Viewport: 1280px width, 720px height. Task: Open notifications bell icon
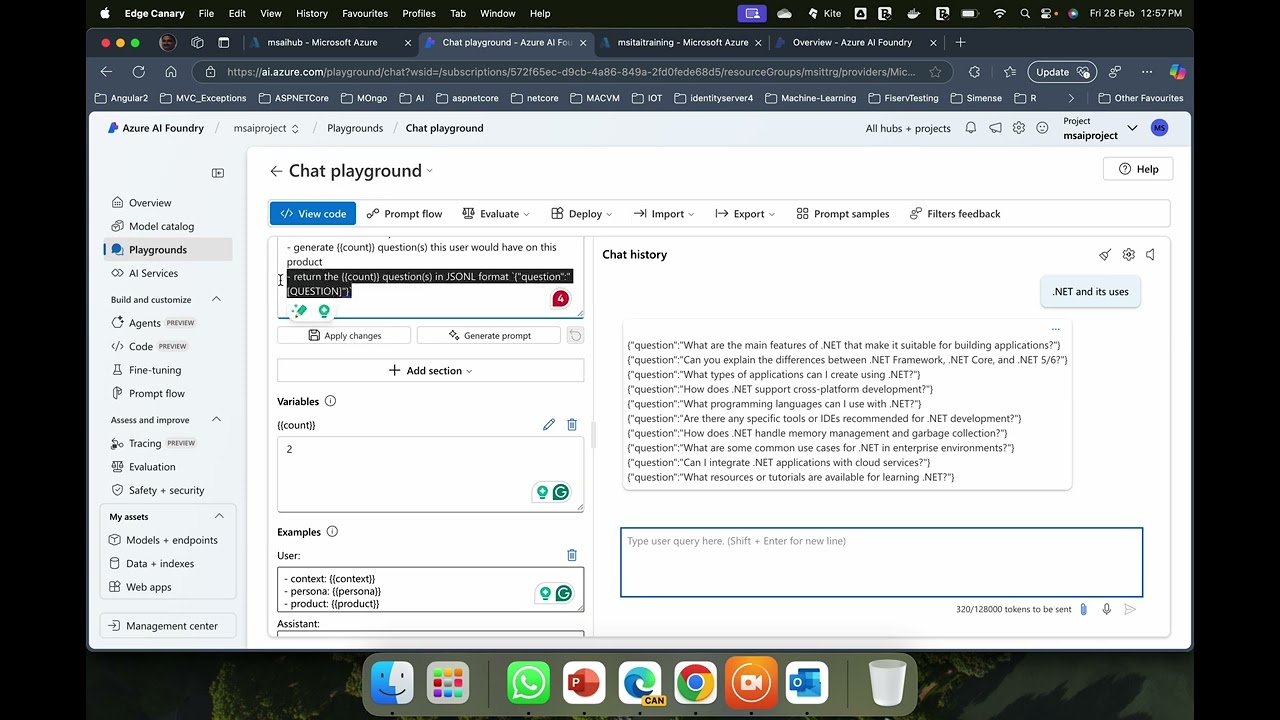[970, 128]
